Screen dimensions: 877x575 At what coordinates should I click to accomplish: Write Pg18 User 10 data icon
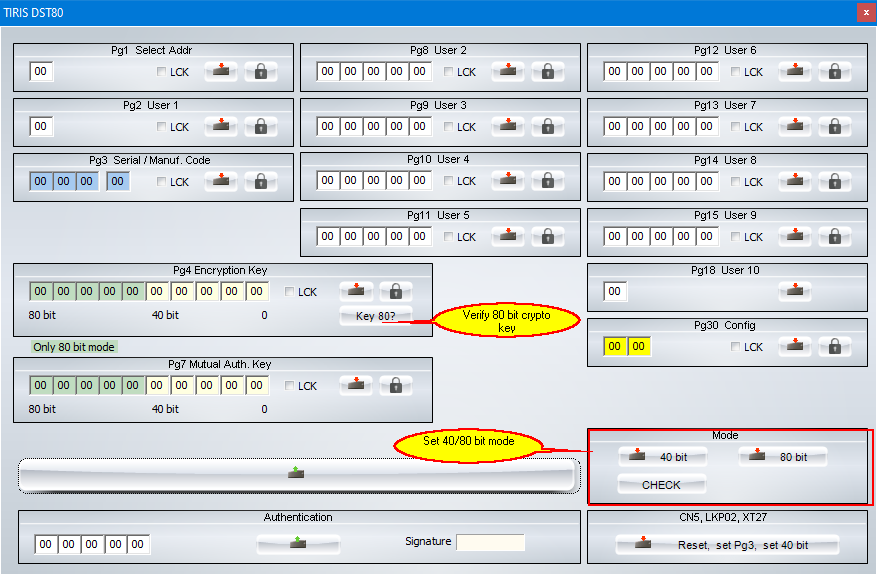(x=795, y=291)
